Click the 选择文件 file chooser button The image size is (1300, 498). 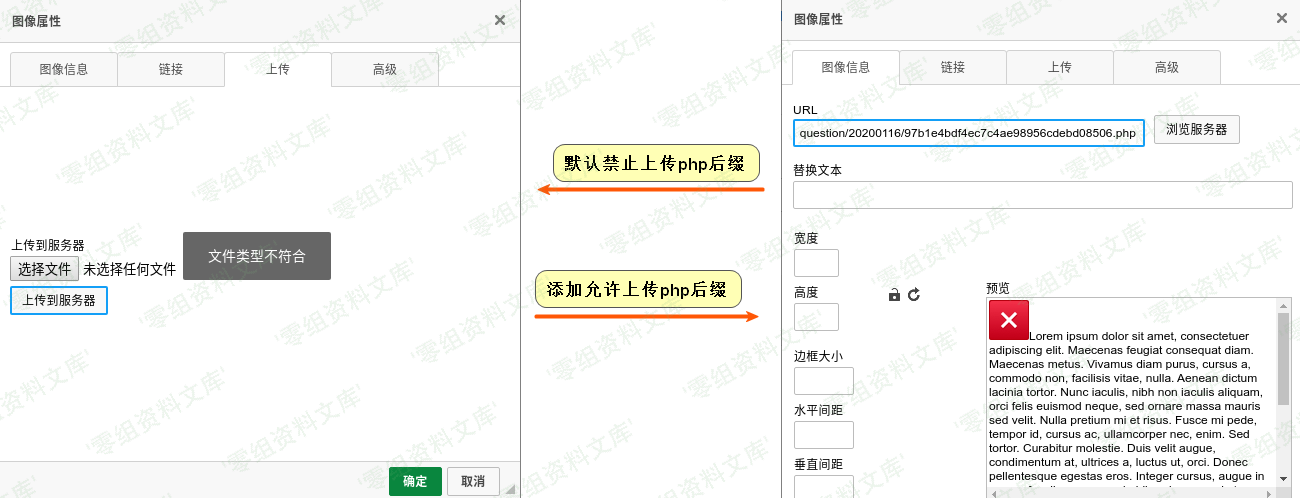coord(45,269)
